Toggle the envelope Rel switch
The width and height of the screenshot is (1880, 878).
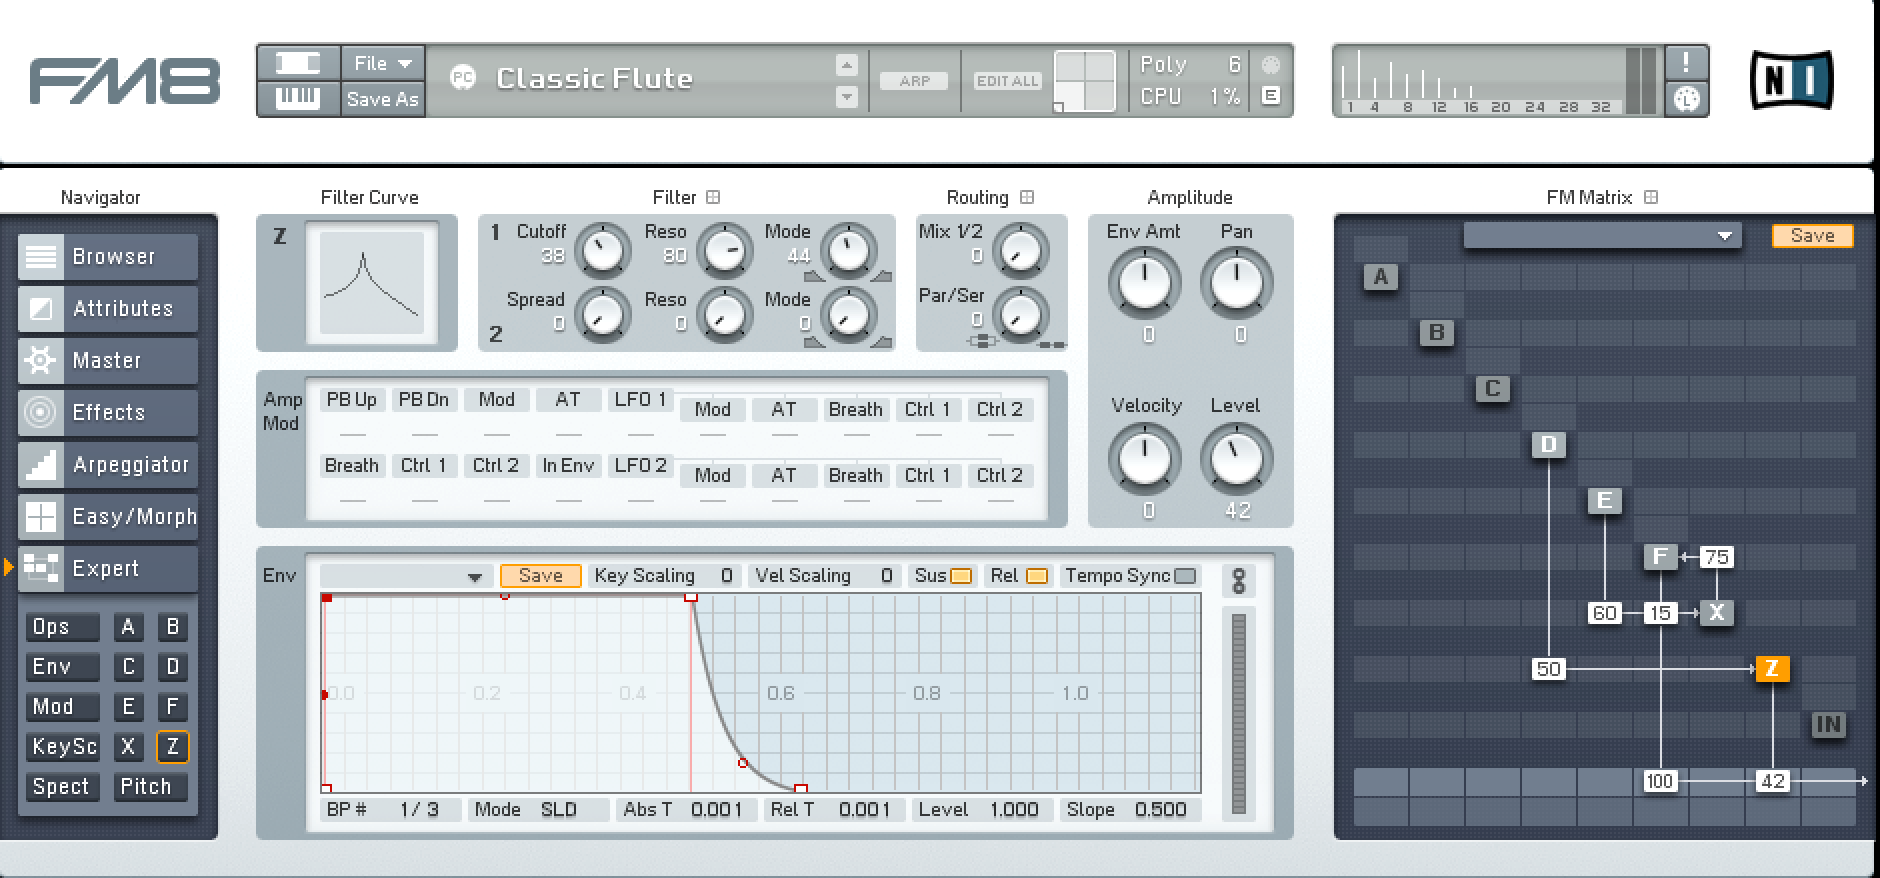pos(1037,576)
